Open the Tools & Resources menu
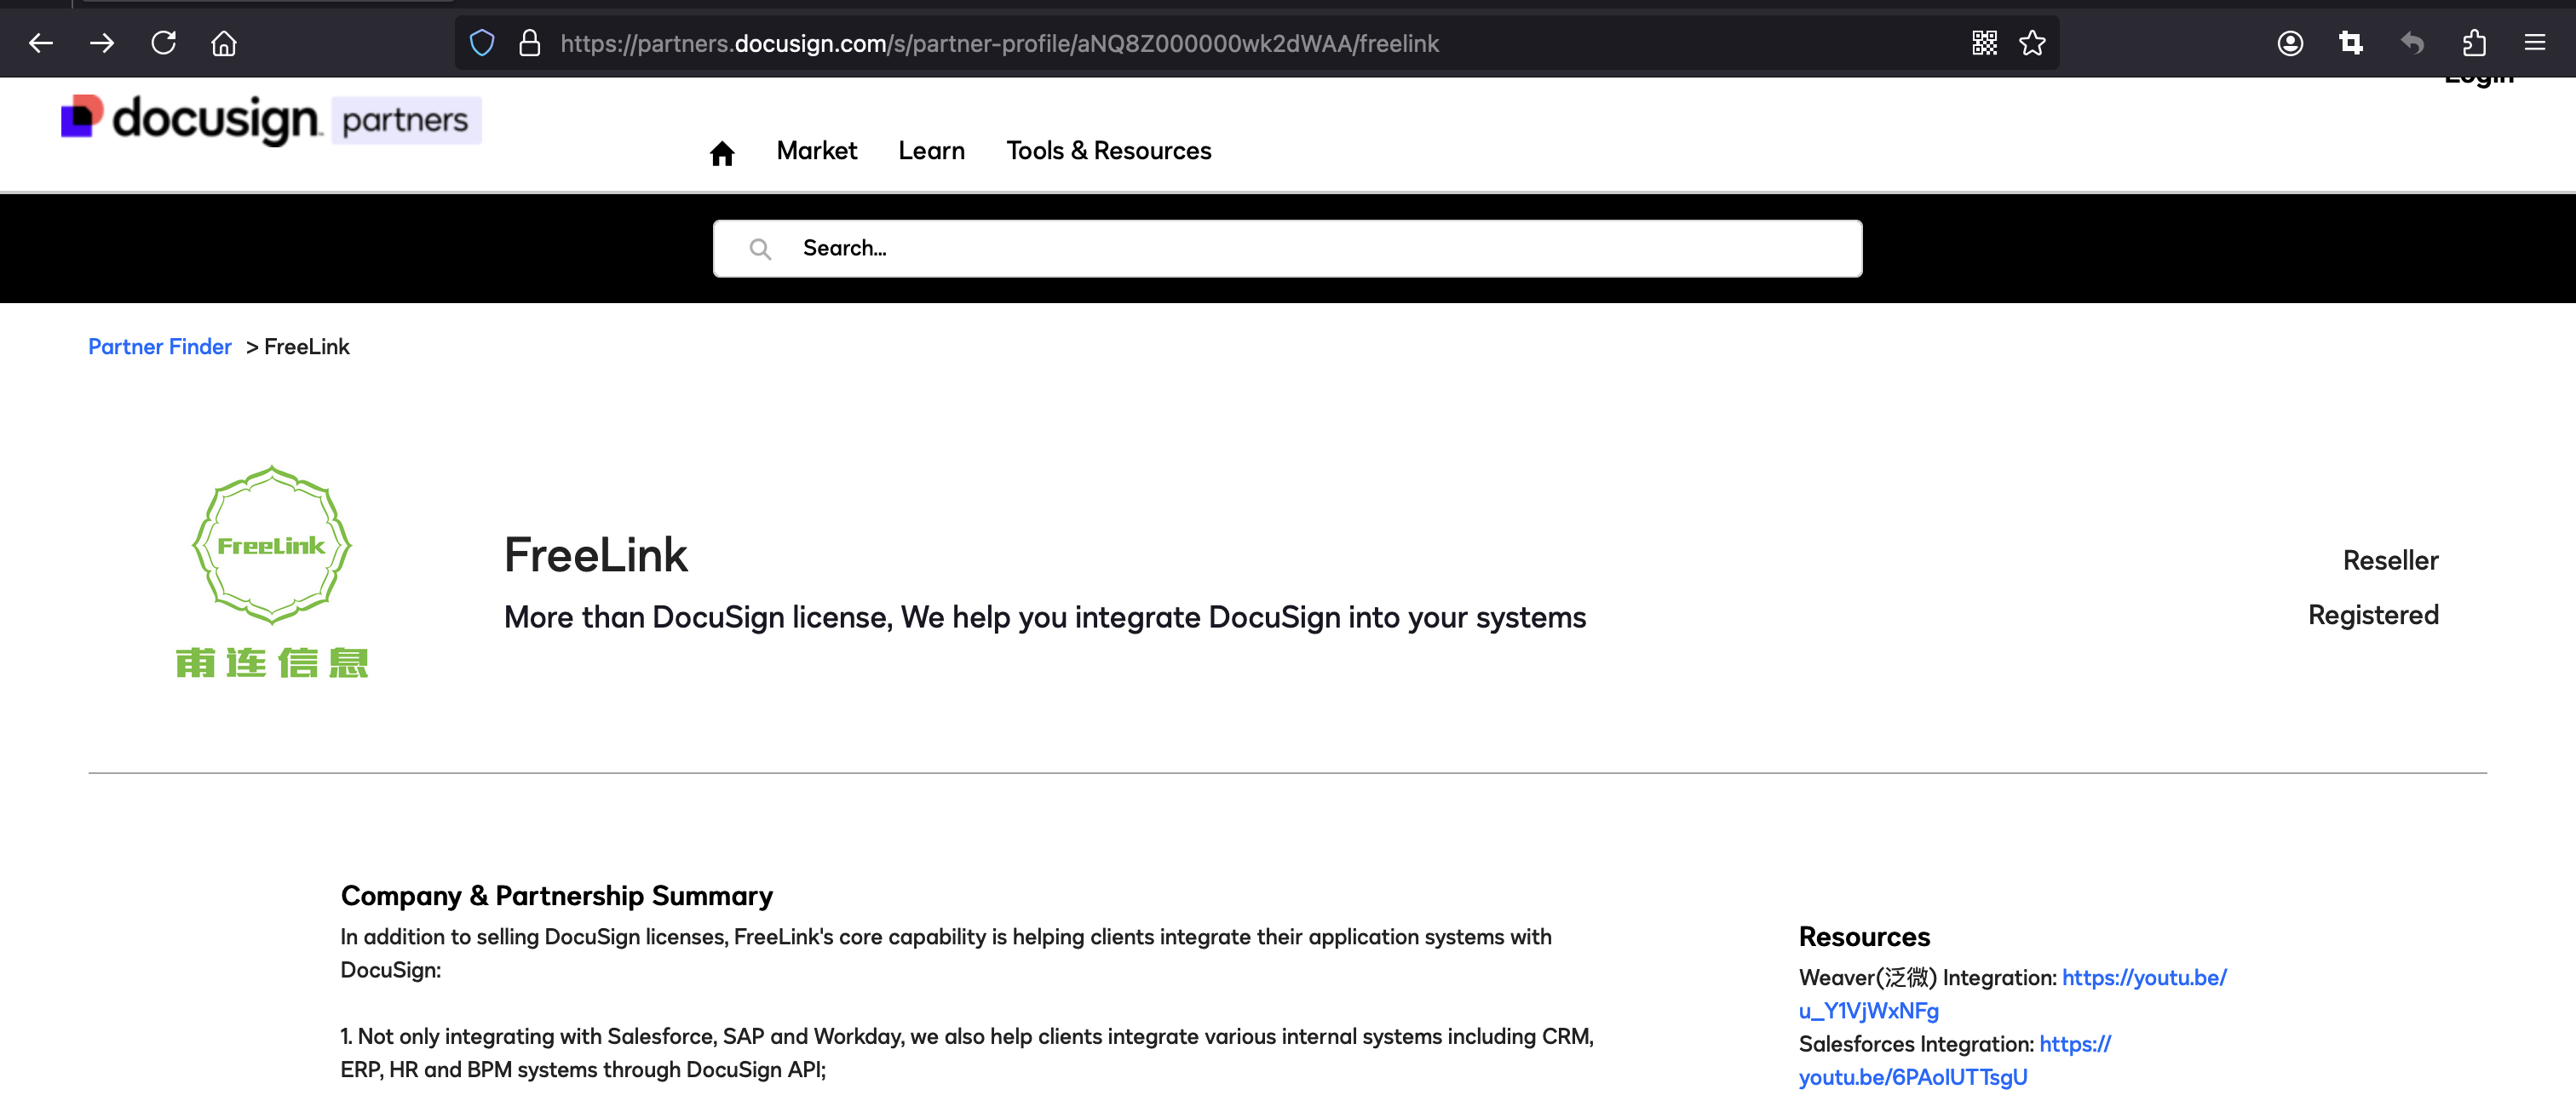2576x1101 pixels. [1108, 151]
